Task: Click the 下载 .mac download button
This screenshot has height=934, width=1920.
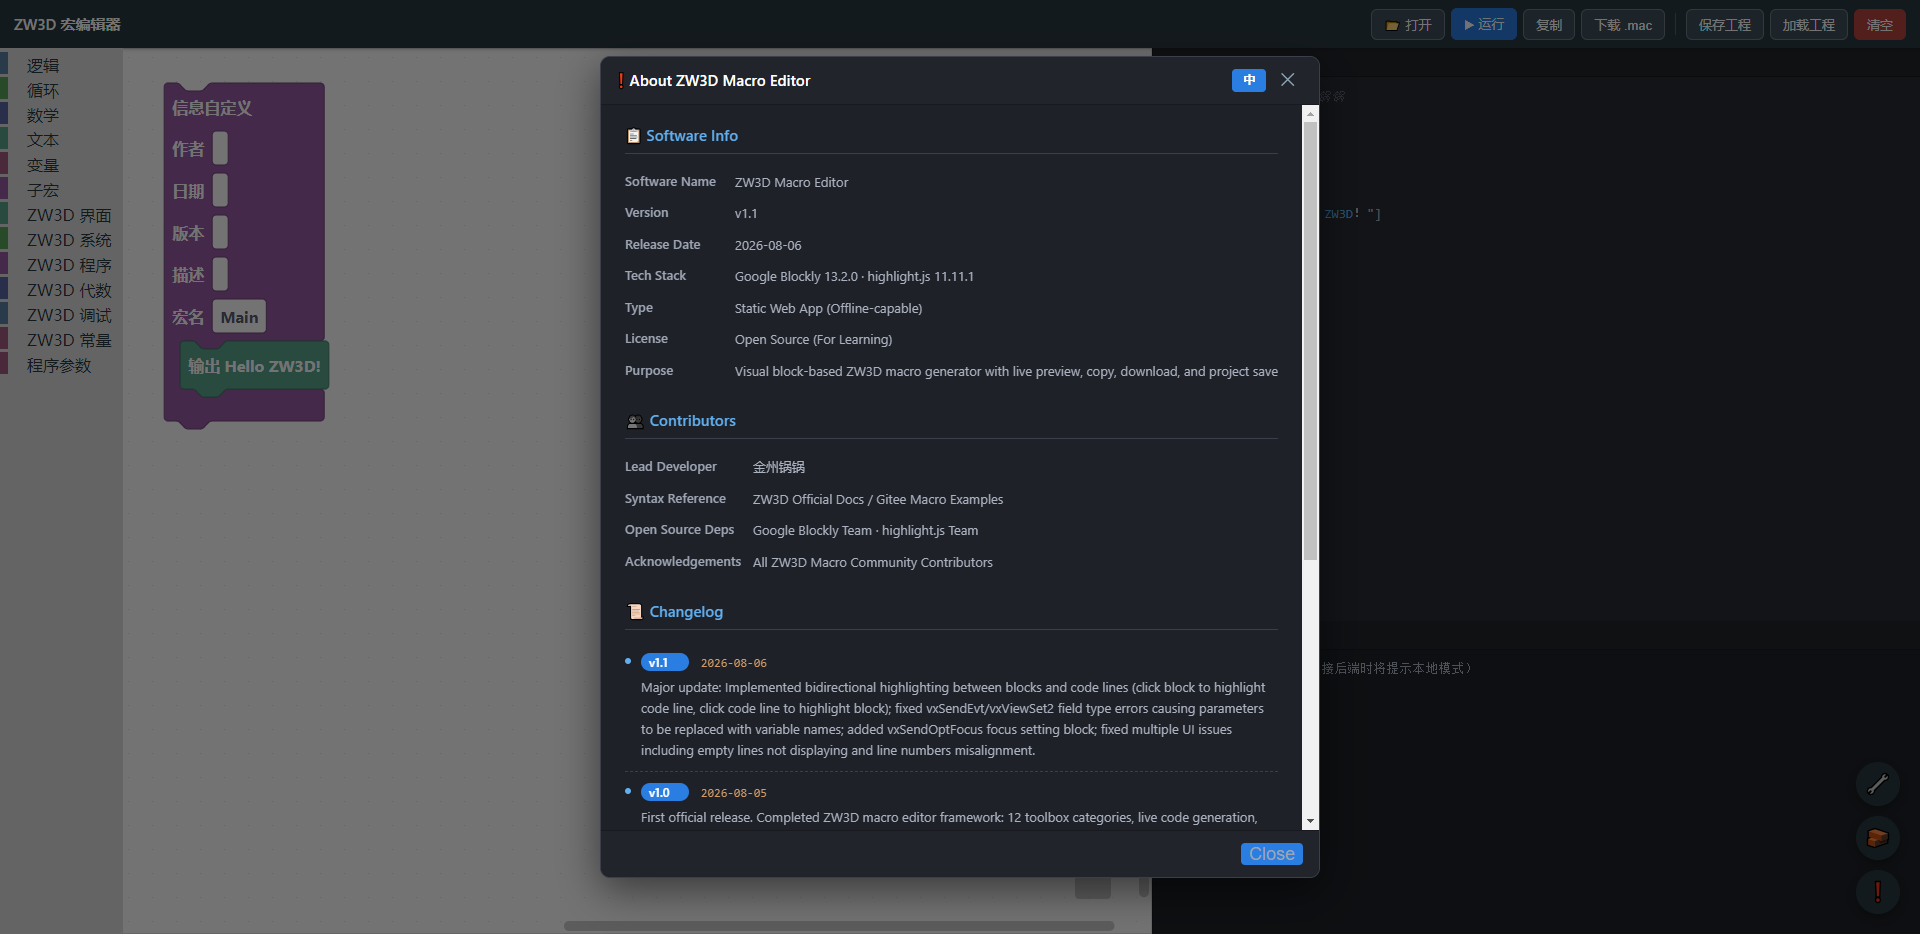Action: pyautogui.click(x=1623, y=25)
